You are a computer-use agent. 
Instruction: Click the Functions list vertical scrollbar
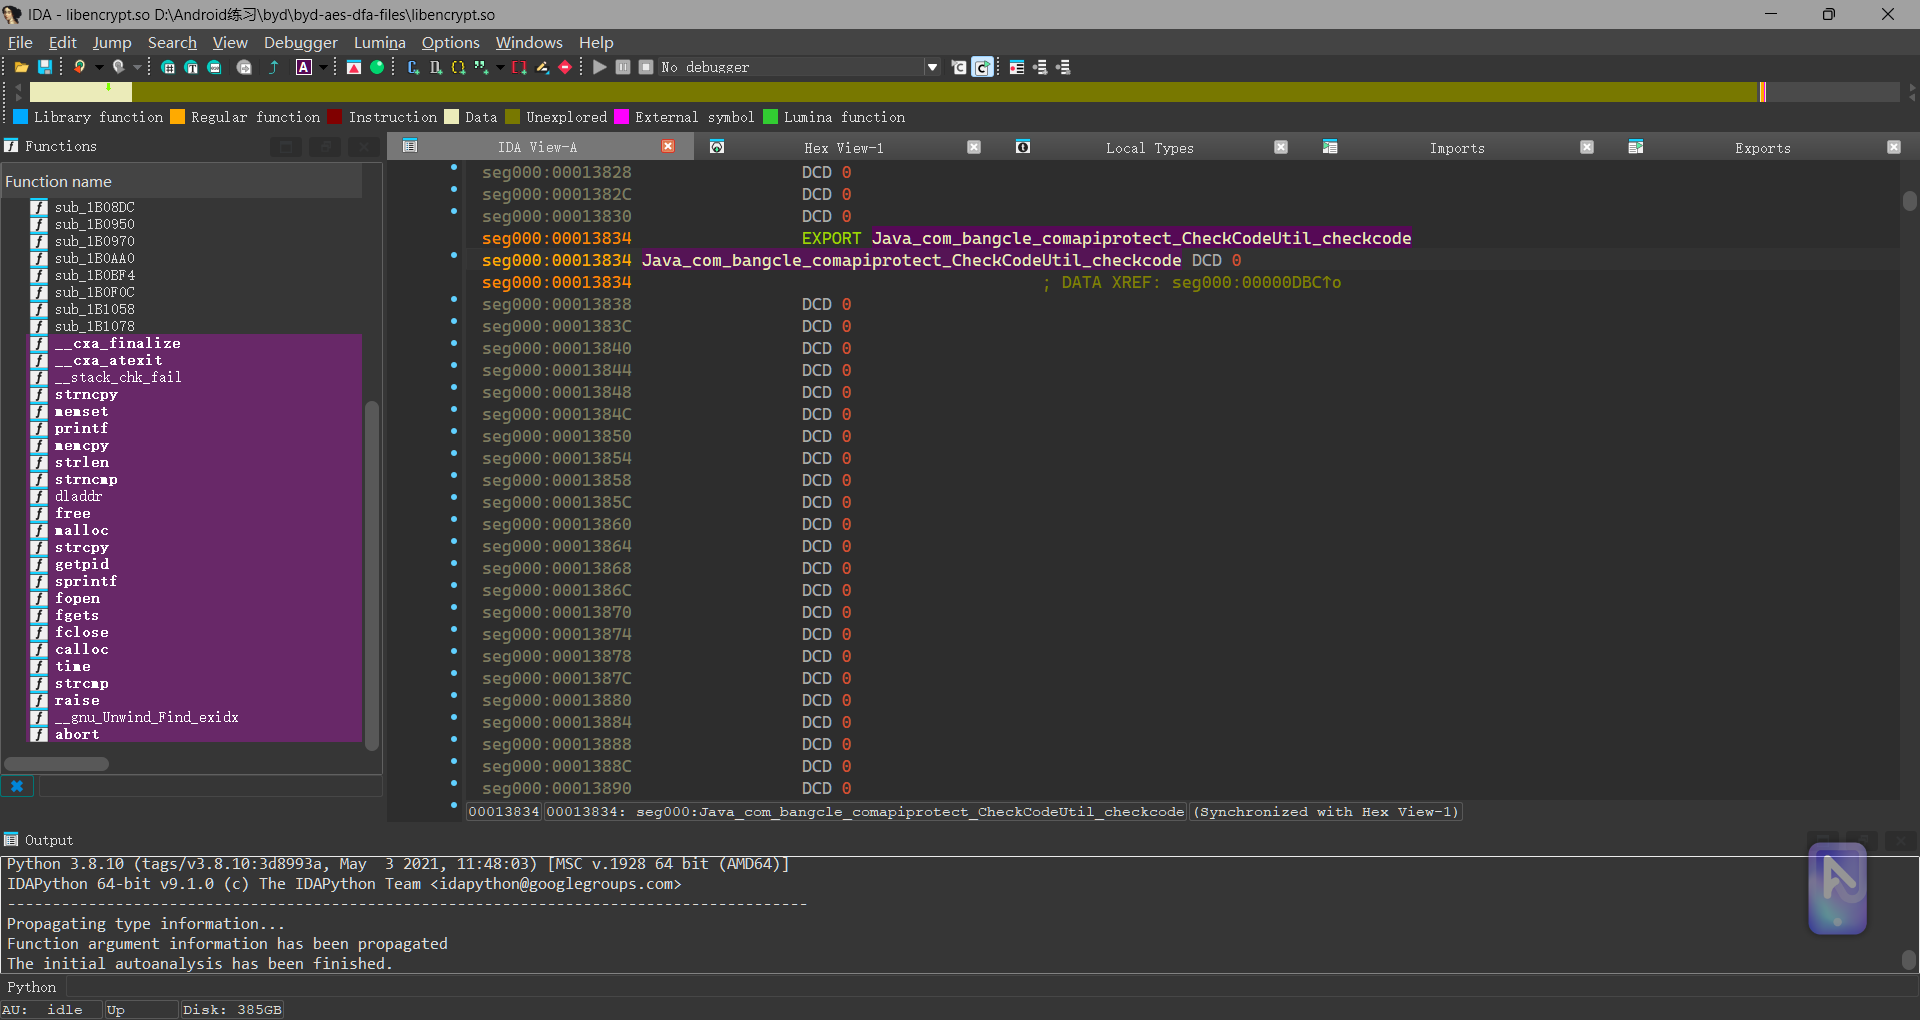[372, 574]
